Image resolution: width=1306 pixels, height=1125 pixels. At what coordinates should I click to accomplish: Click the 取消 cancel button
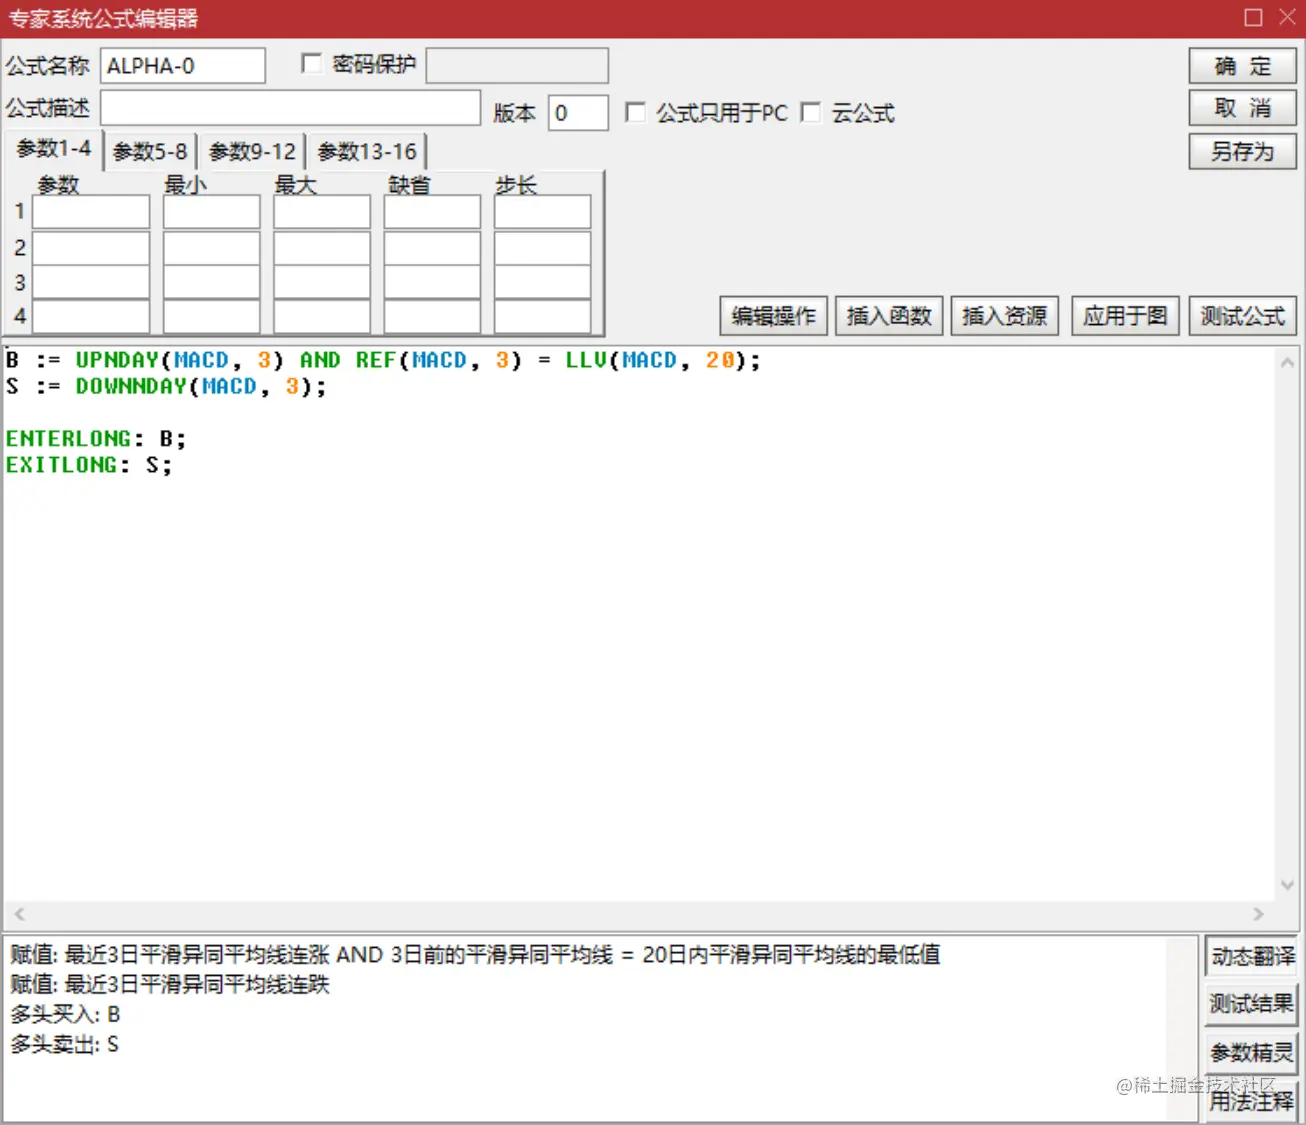[x=1242, y=108]
